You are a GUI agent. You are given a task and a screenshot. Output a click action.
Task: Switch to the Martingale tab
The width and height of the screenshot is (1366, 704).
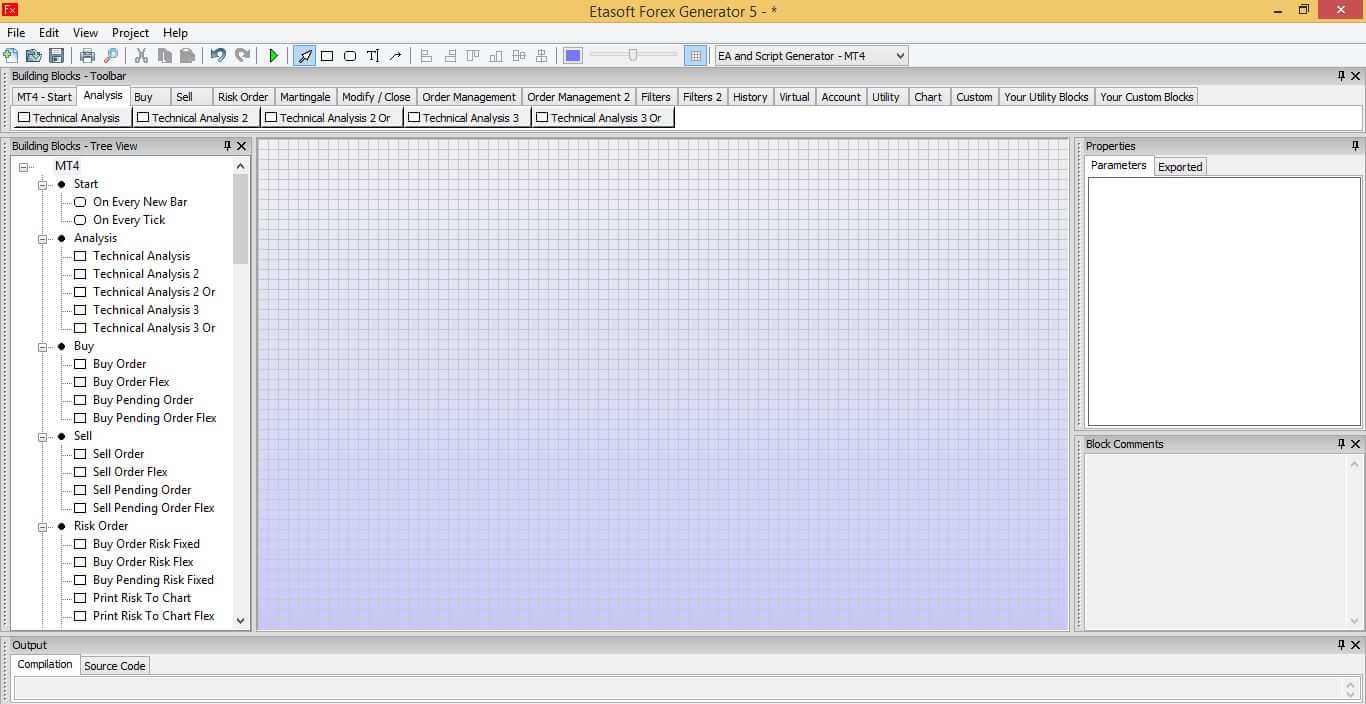(x=305, y=97)
